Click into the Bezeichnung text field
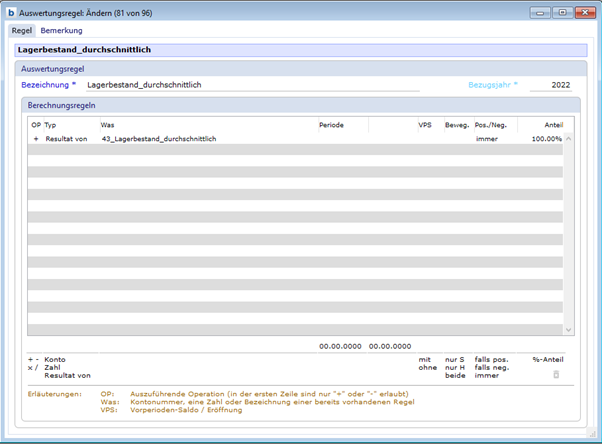The height and width of the screenshot is (444, 602). point(250,85)
